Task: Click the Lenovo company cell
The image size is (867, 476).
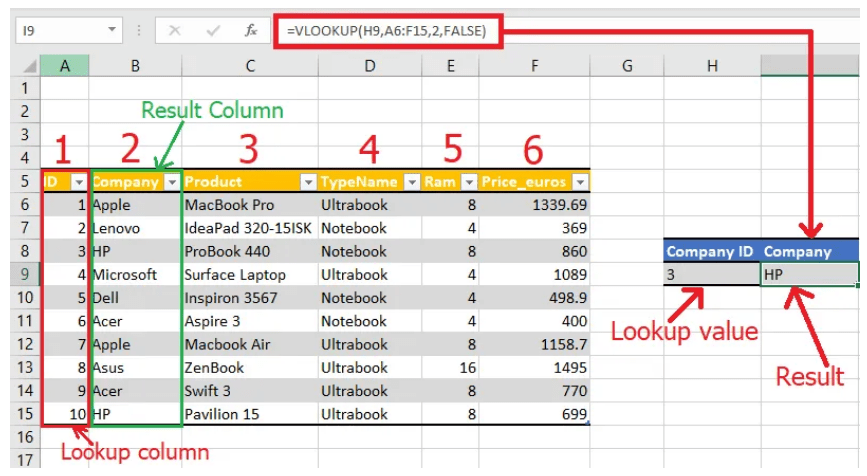Action: (x=135, y=228)
